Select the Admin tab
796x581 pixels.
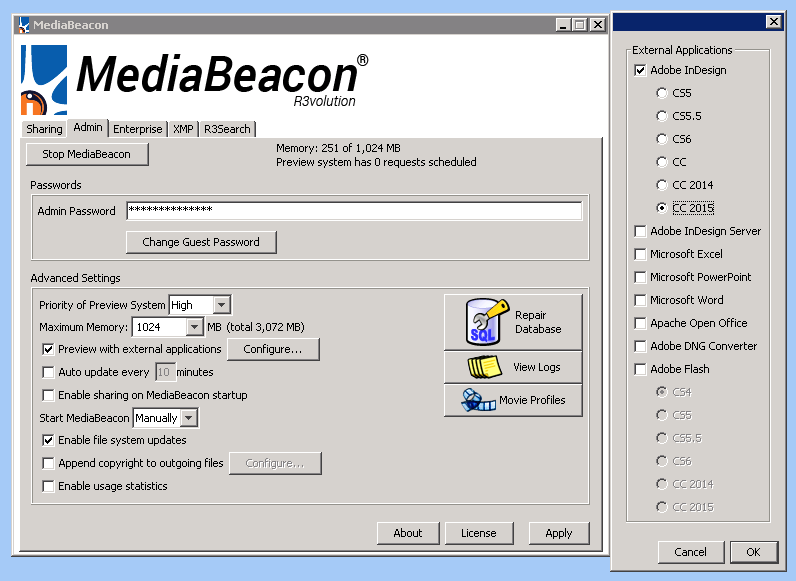click(x=88, y=127)
